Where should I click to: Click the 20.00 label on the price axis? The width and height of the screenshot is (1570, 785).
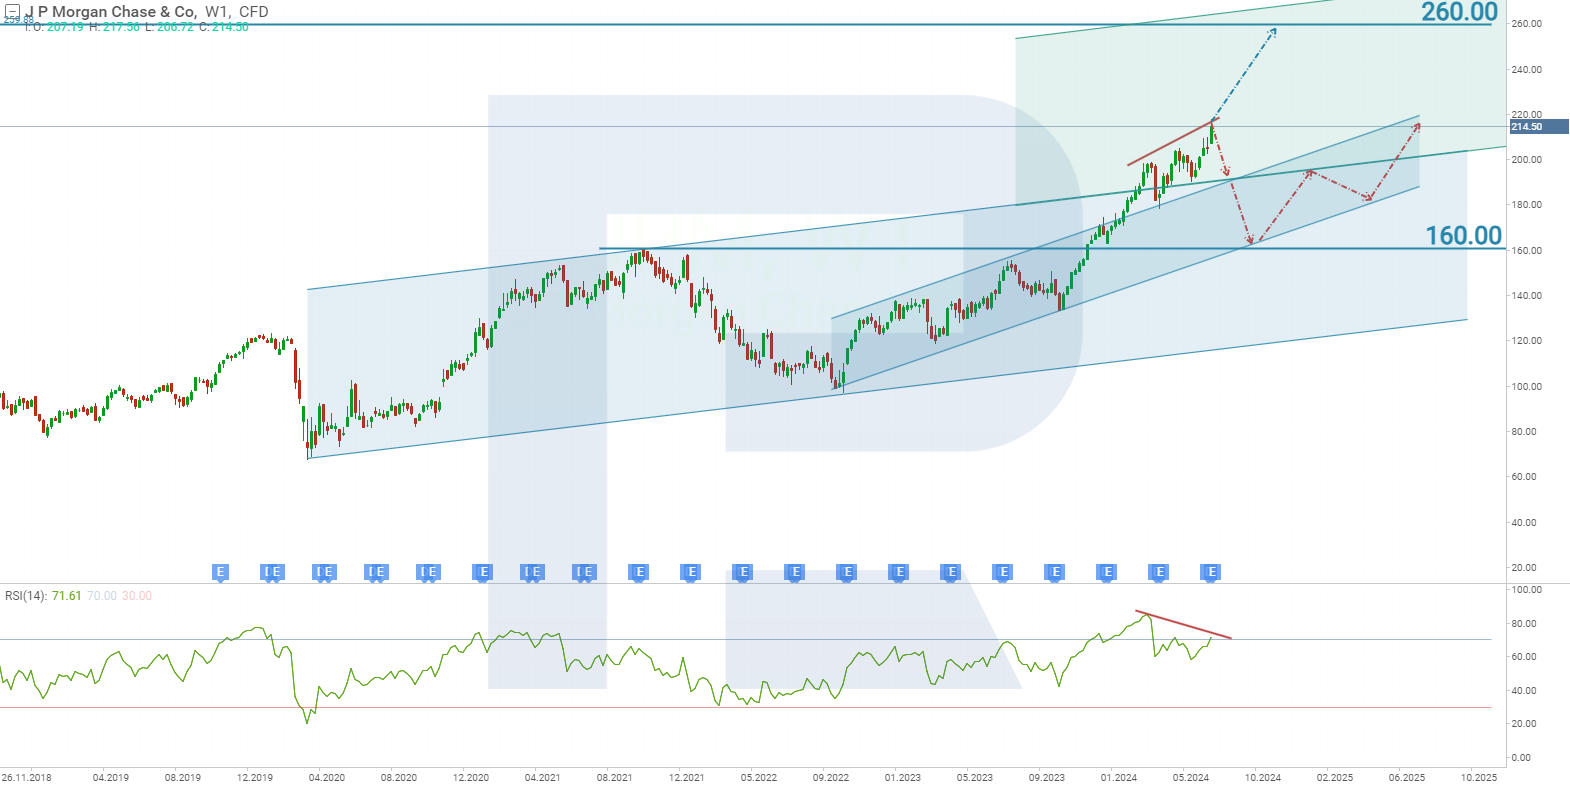pyautogui.click(x=1524, y=568)
